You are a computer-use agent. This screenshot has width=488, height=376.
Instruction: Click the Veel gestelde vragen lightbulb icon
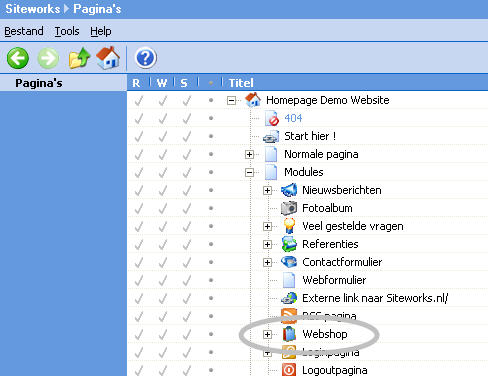289,226
